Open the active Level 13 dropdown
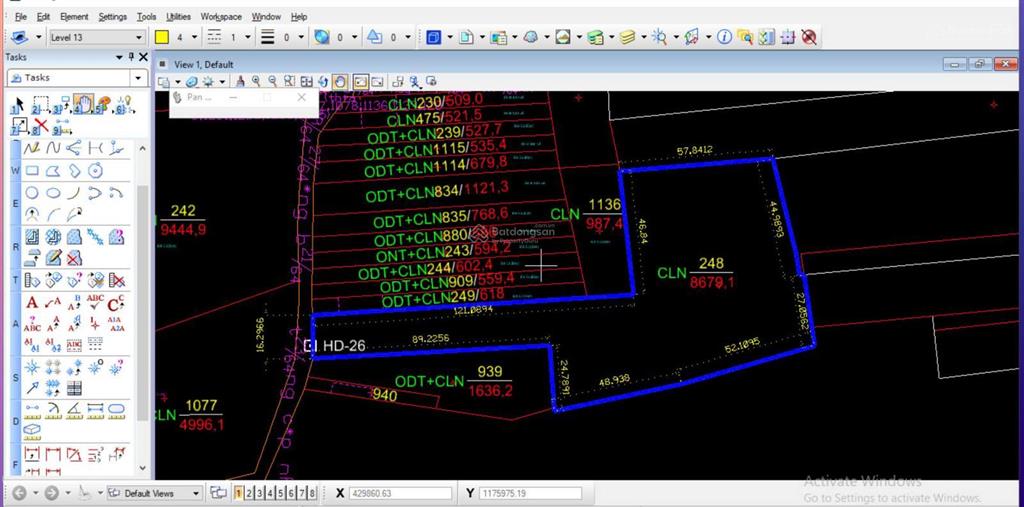This screenshot has width=1024, height=507. coord(97,37)
